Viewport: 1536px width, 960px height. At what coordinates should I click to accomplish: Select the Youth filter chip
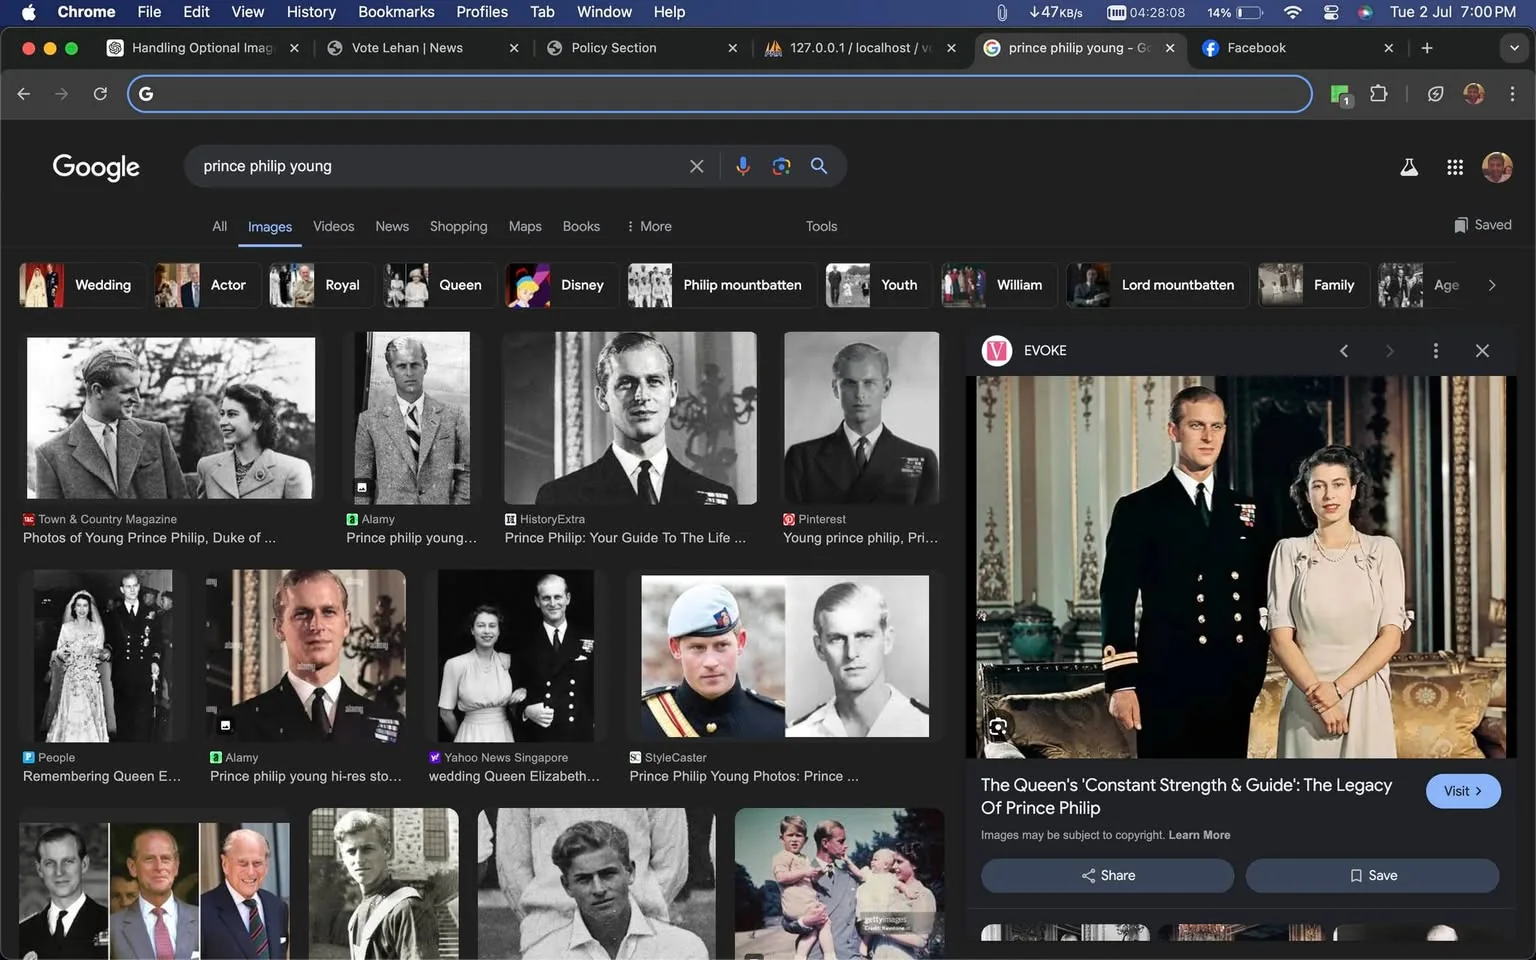click(x=878, y=285)
